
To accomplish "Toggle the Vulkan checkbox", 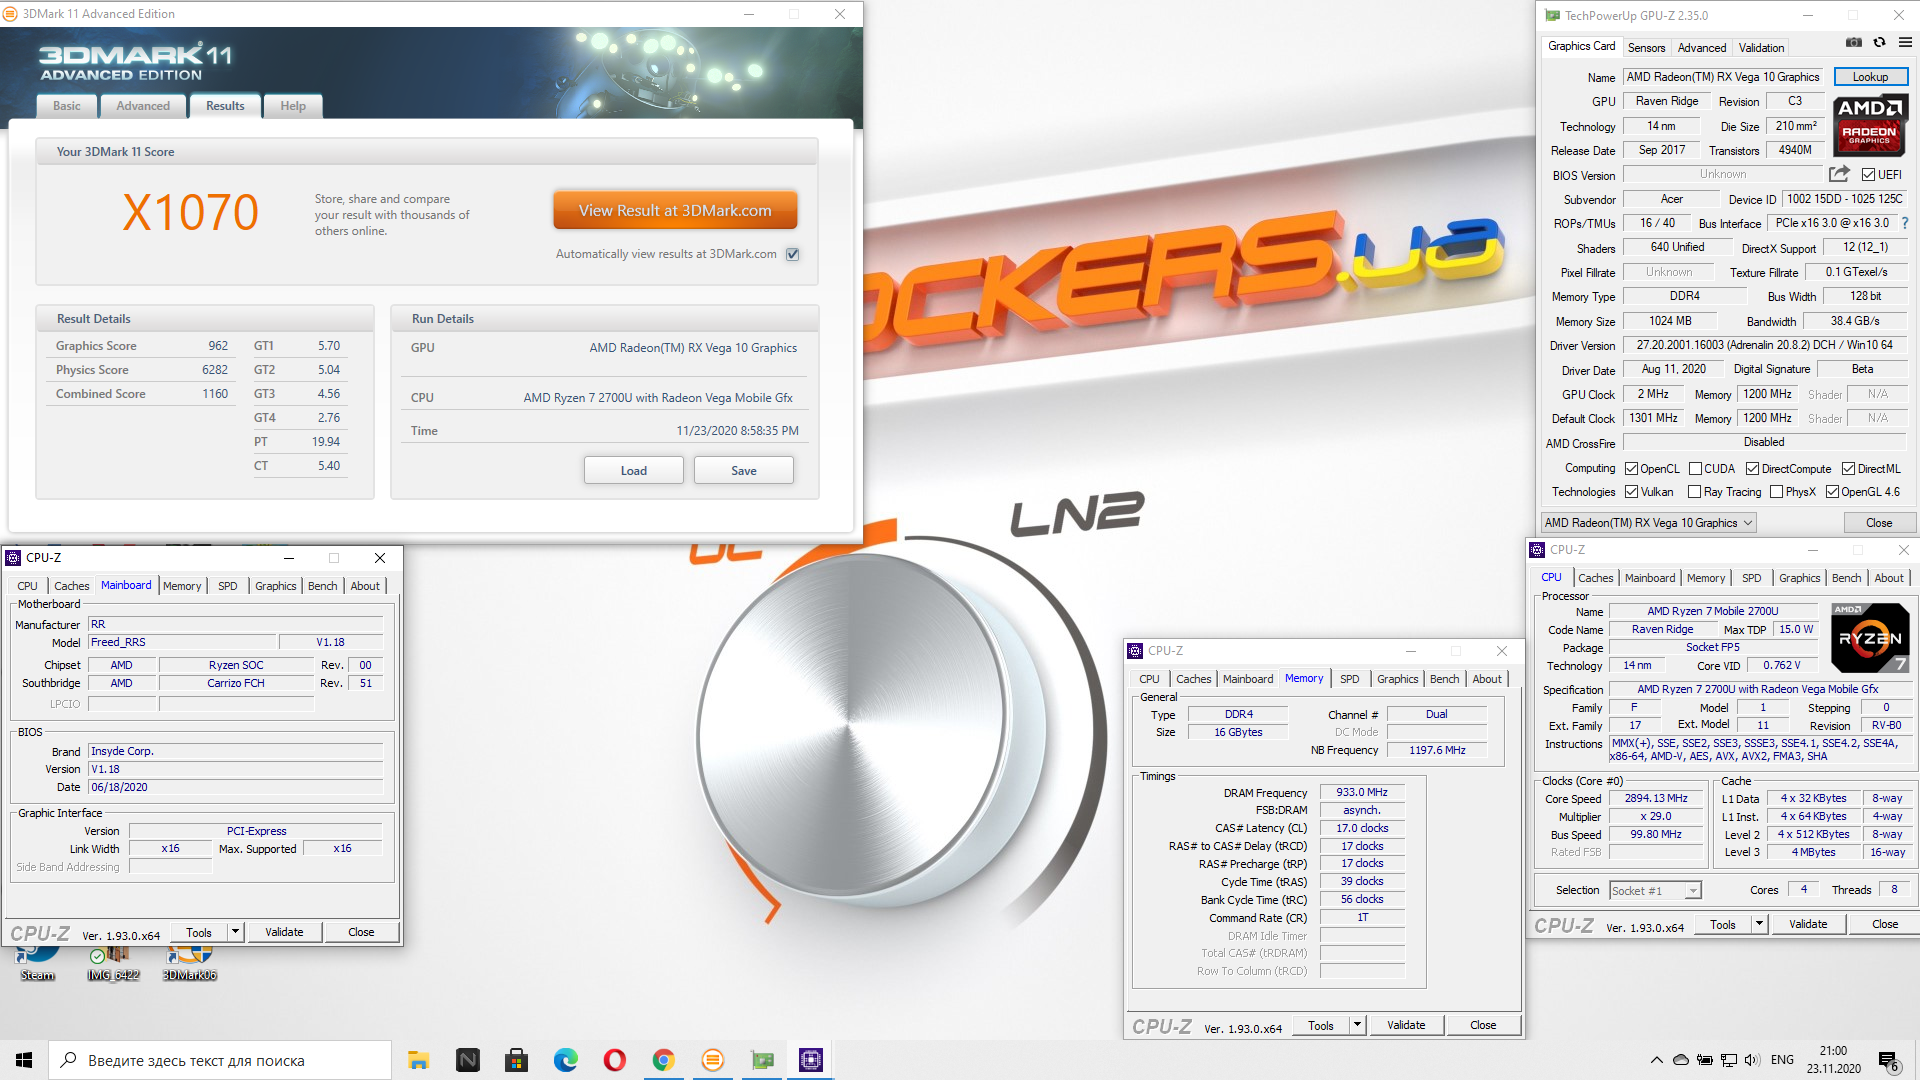I will (x=1631, y=492).
